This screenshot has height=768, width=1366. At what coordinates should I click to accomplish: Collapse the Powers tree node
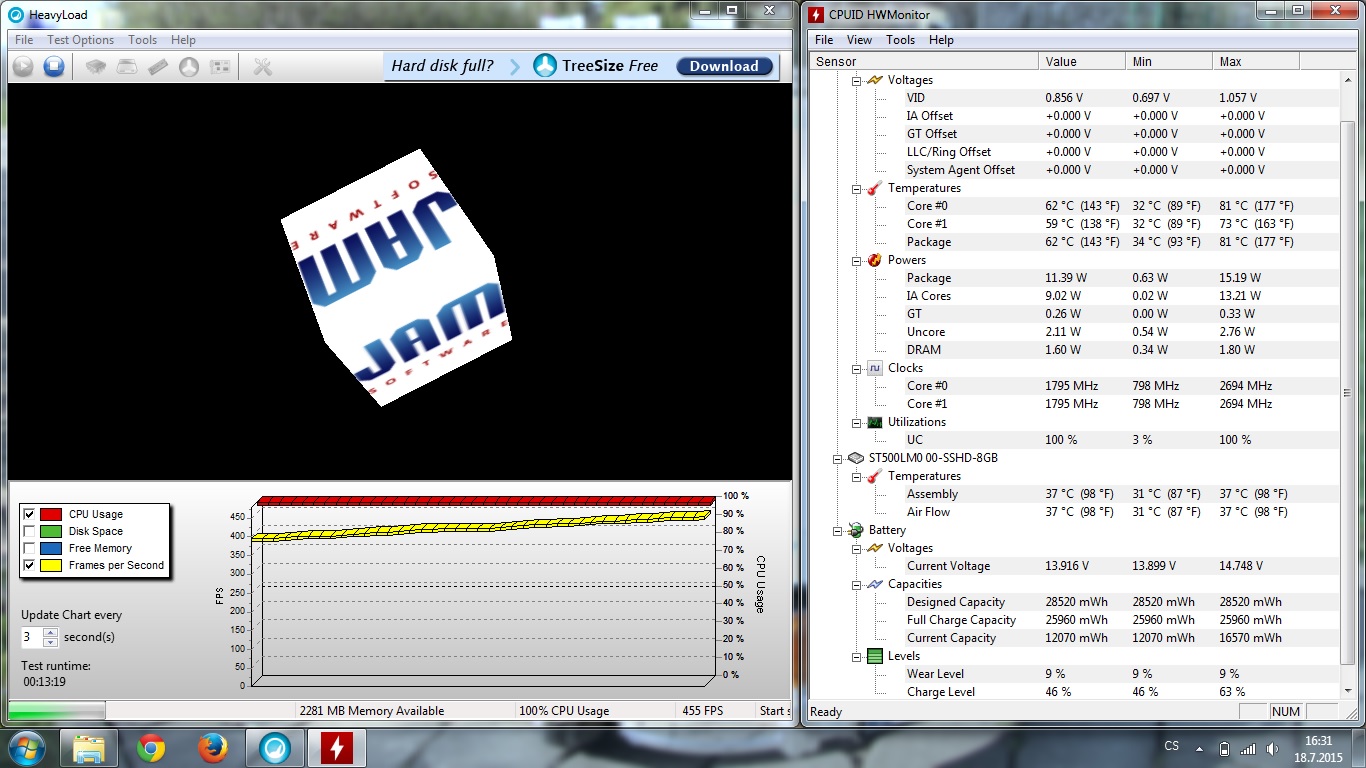click(x=857, y=260)
